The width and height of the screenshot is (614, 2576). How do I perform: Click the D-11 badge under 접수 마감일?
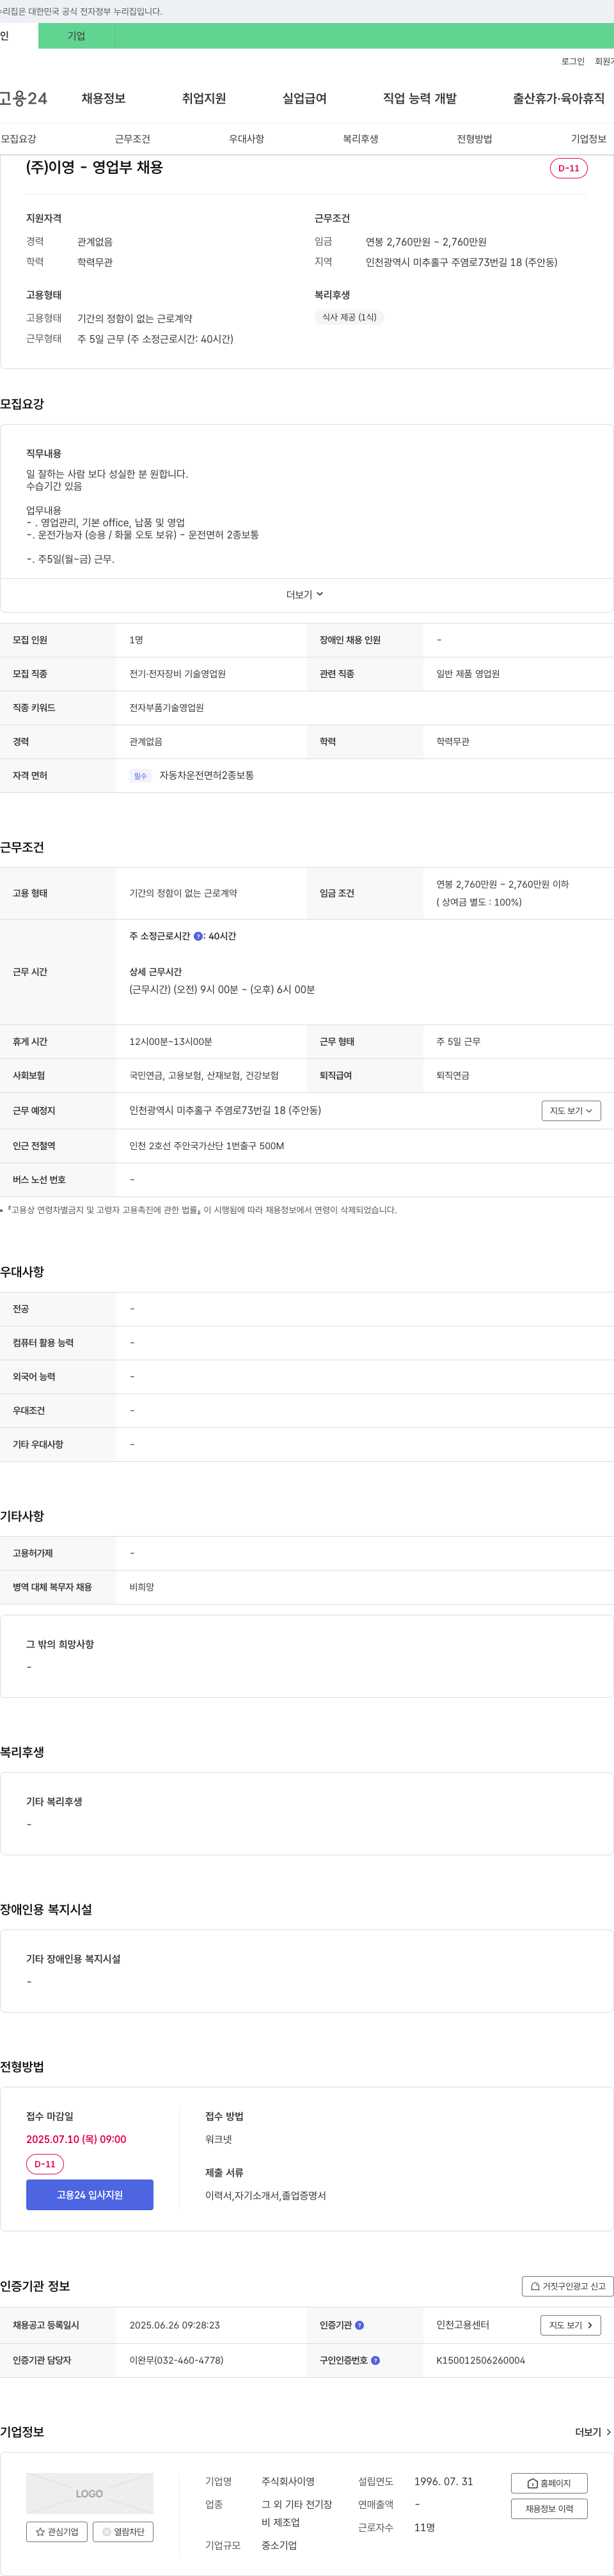coord(45,2164)
